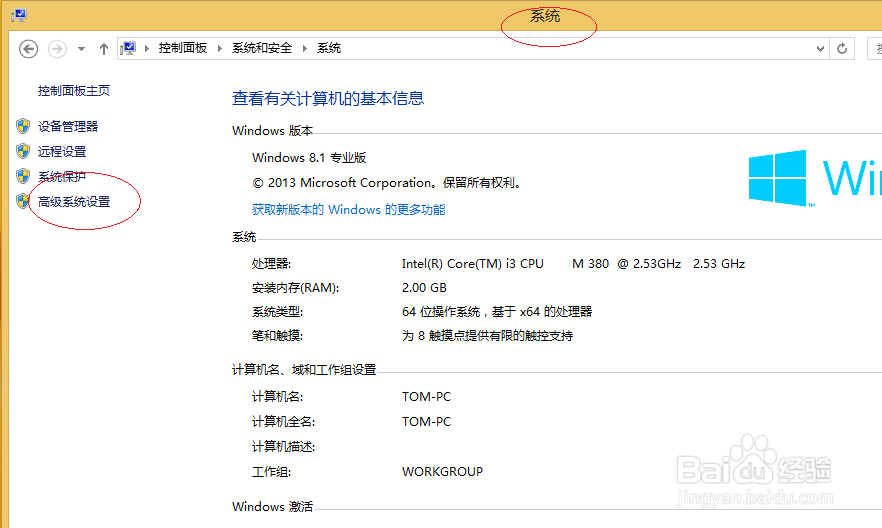Open 系统保护
The width and height of the screenshot is (882, 528).
pos(62,177)
